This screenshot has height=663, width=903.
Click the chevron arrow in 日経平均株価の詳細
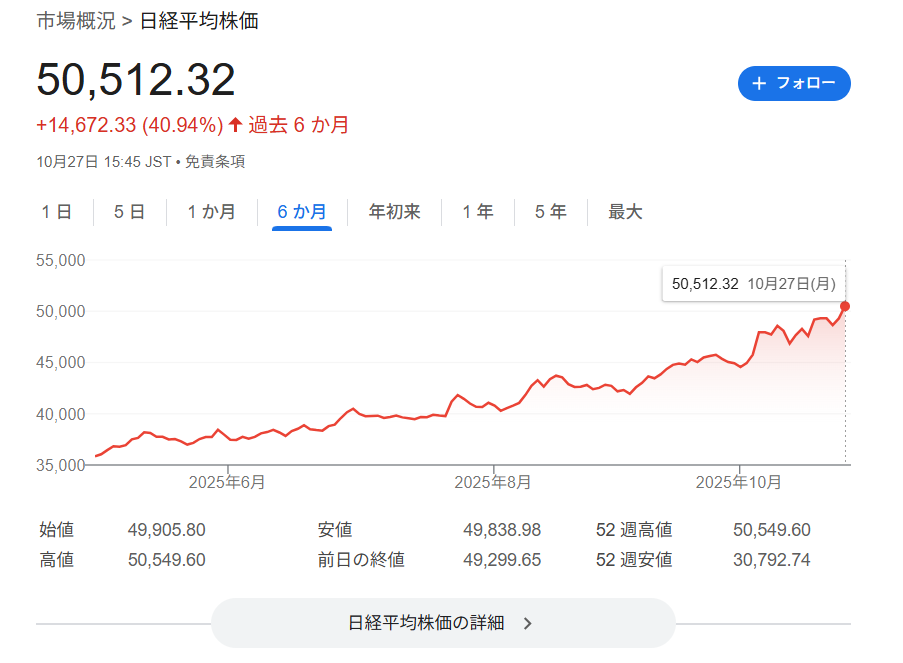click(528, 623)
